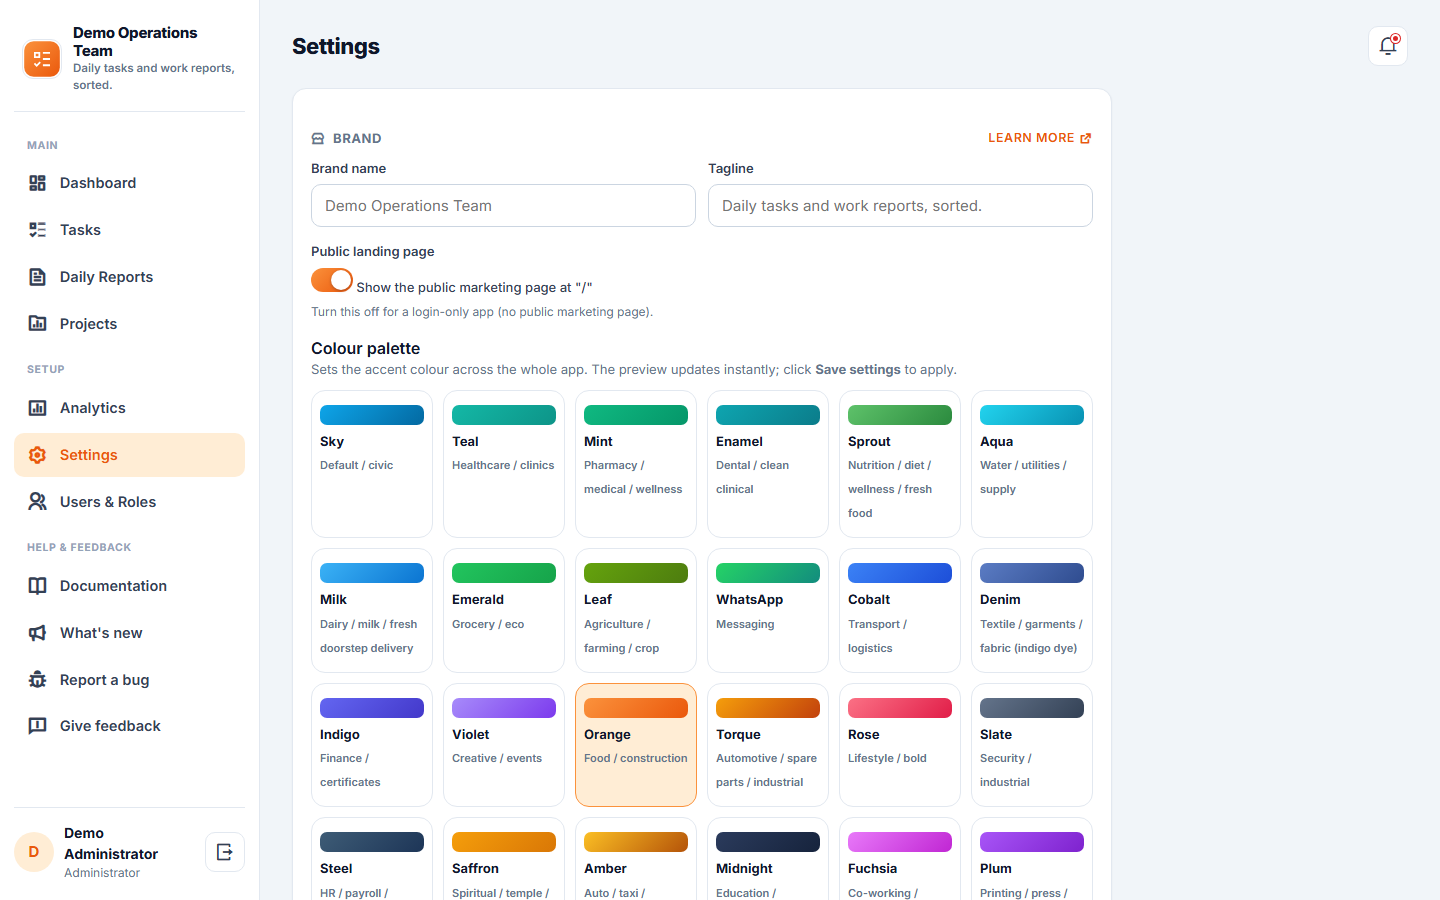Choose the Violet colour palette
The image size is (1440, 900).
pyautogui.click(x=504, y=745)
